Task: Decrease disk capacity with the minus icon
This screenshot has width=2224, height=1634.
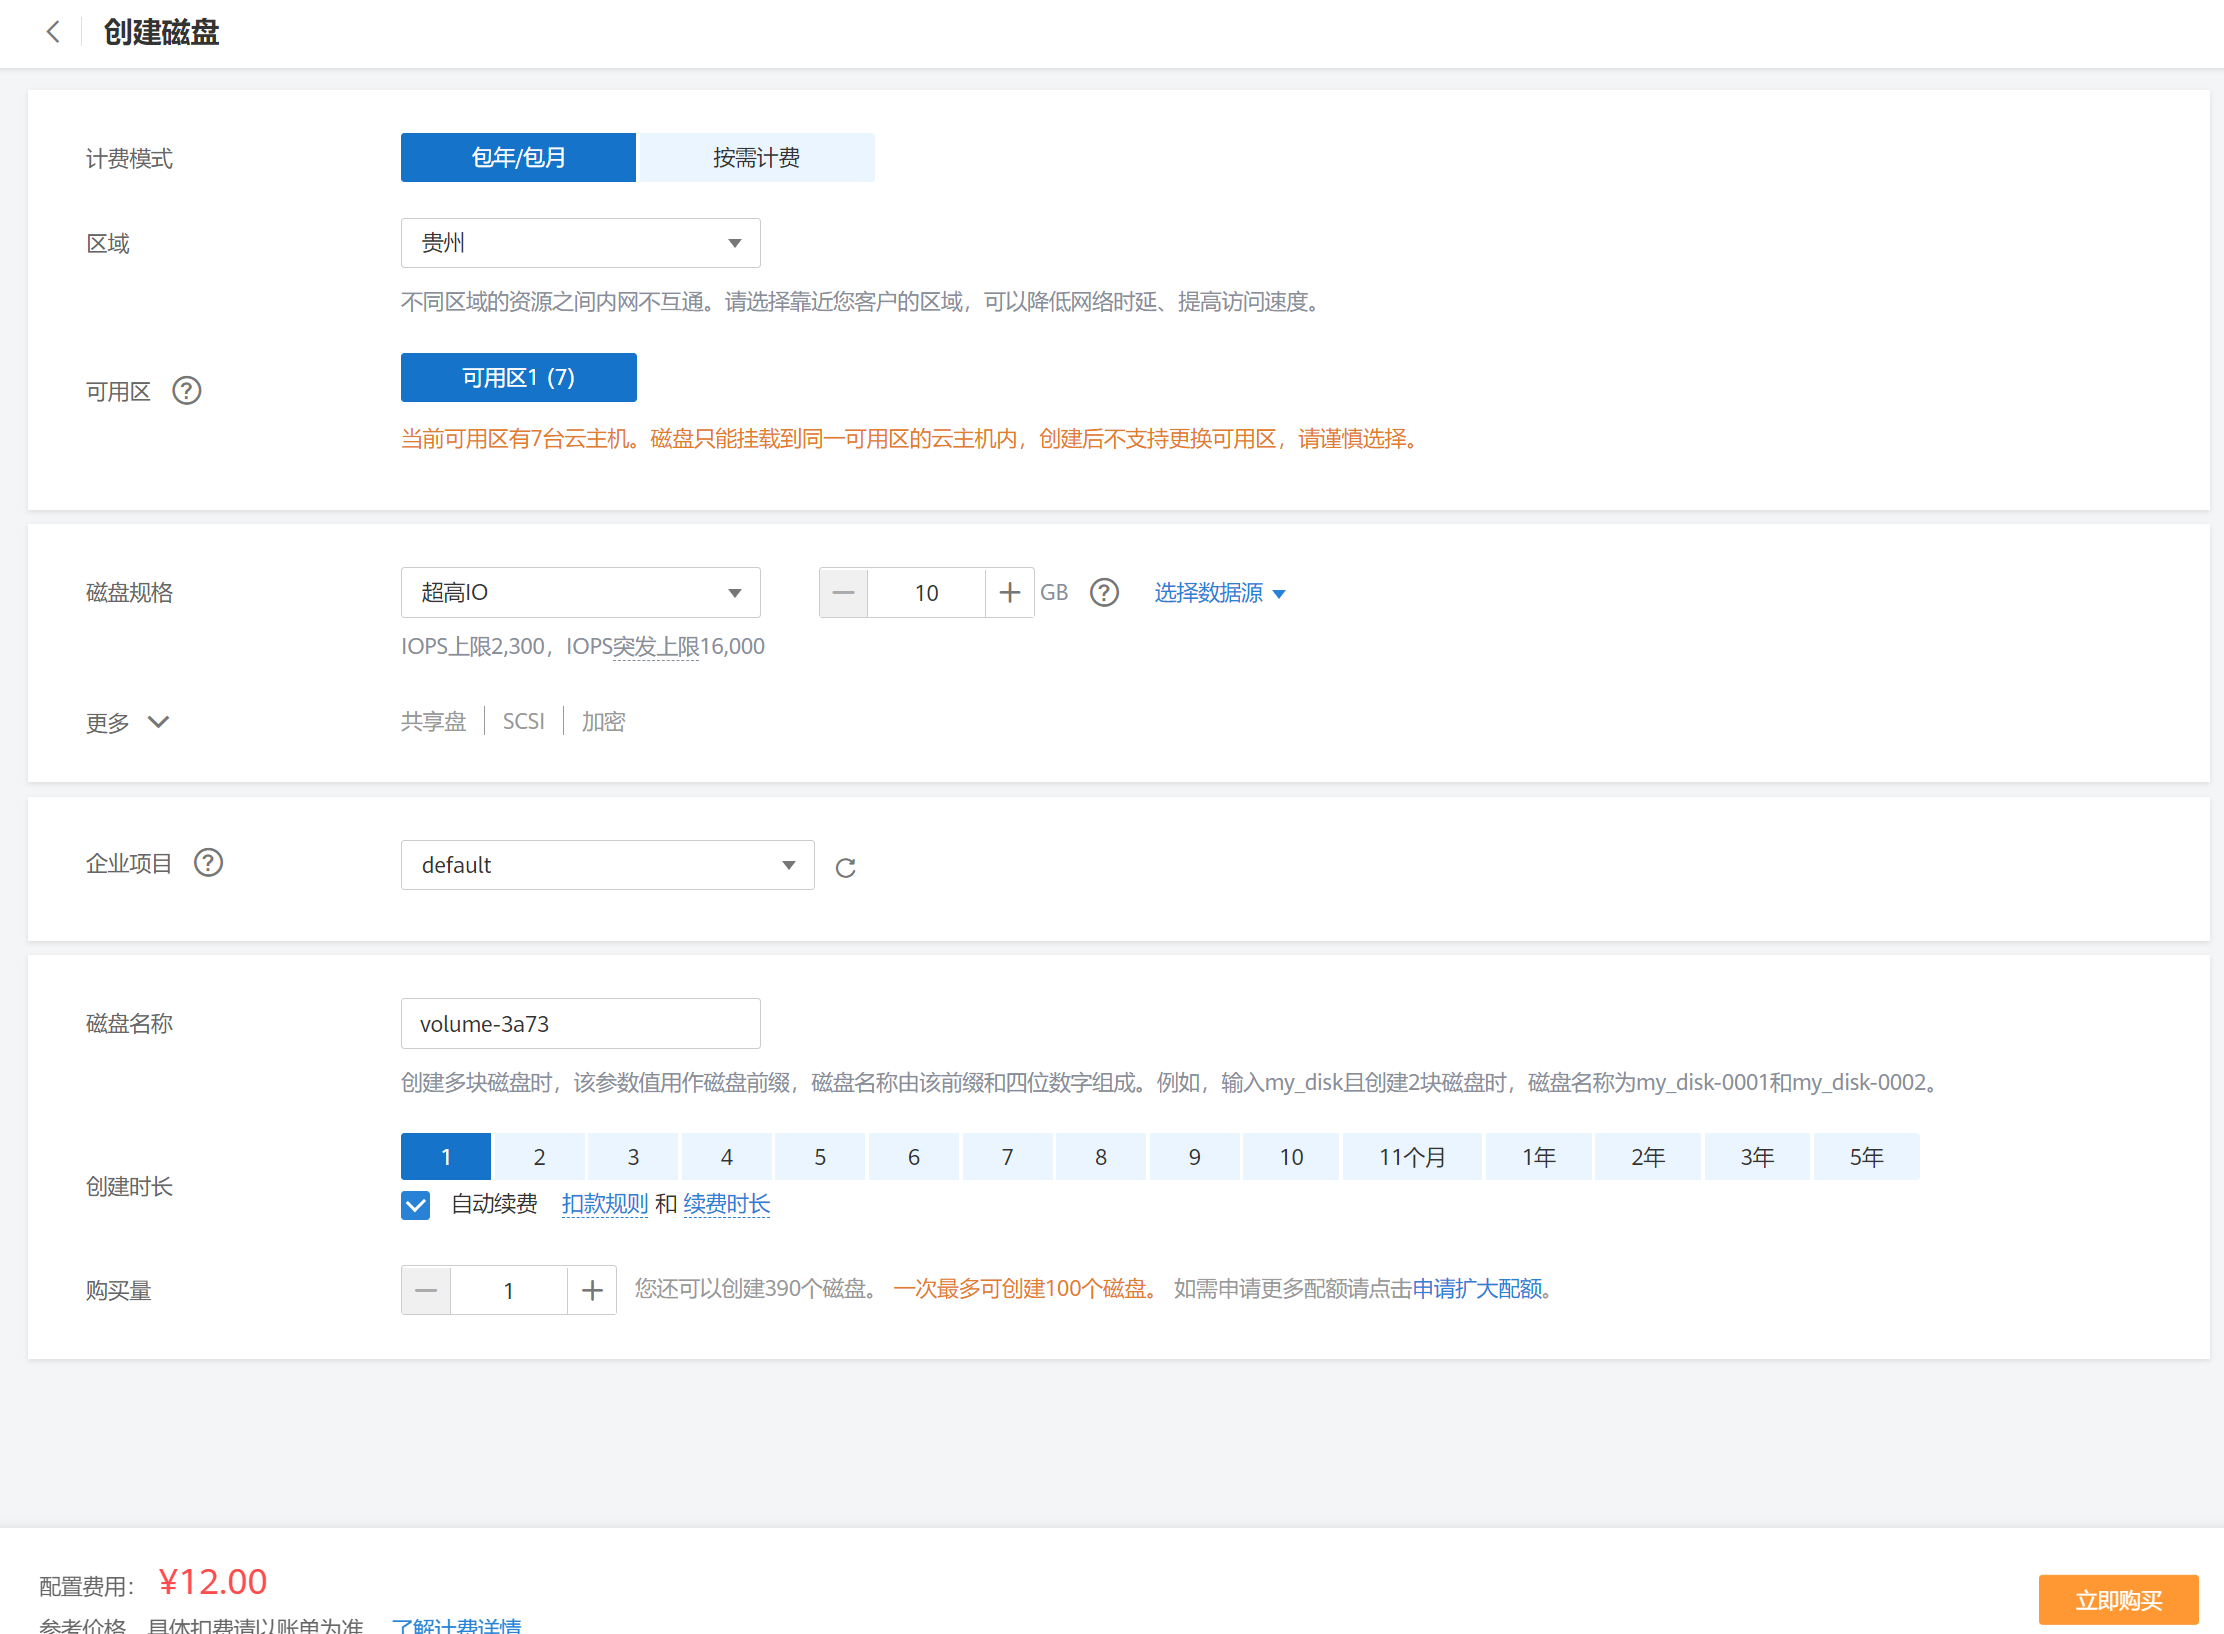Action: [843, 592]
